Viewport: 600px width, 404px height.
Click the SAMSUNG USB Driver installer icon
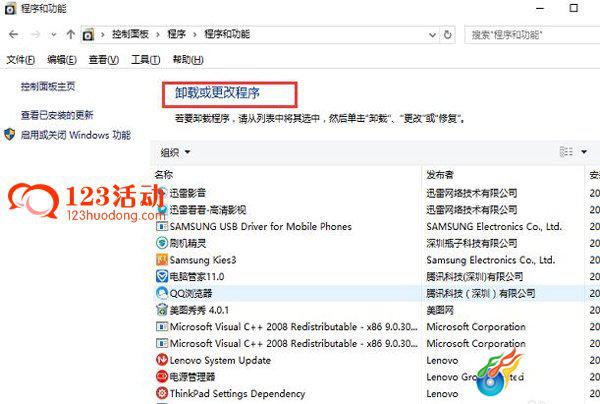coord(162,226)
